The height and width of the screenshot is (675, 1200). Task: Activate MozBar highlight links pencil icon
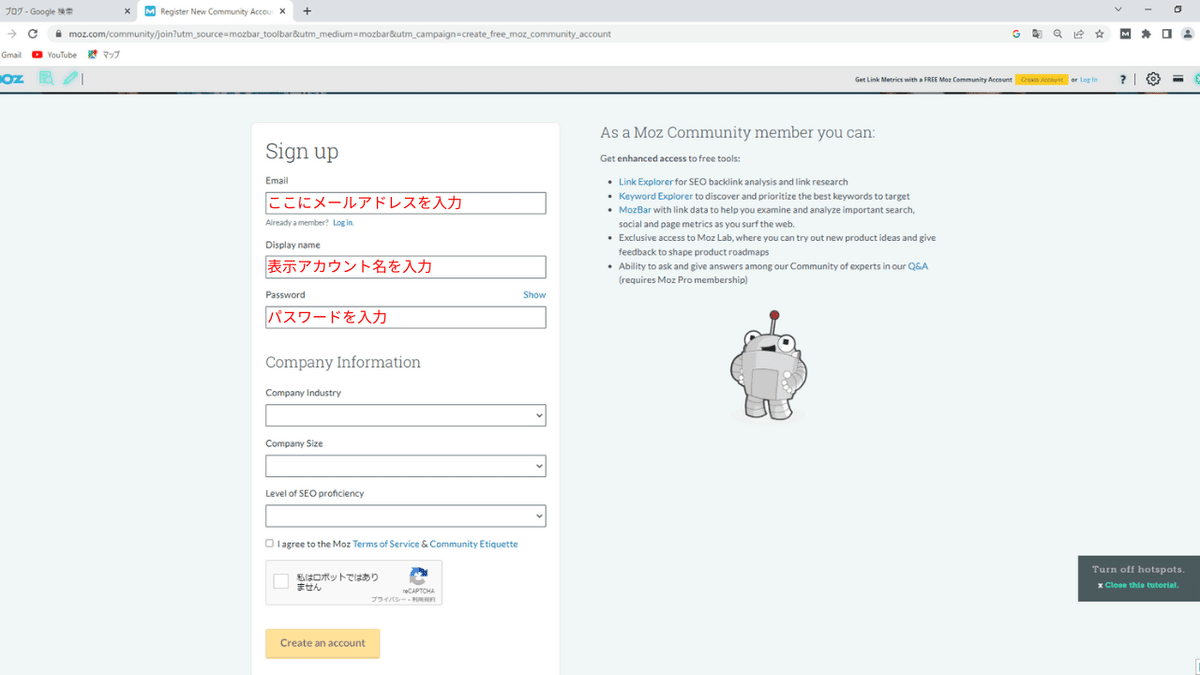click(70, 79)
